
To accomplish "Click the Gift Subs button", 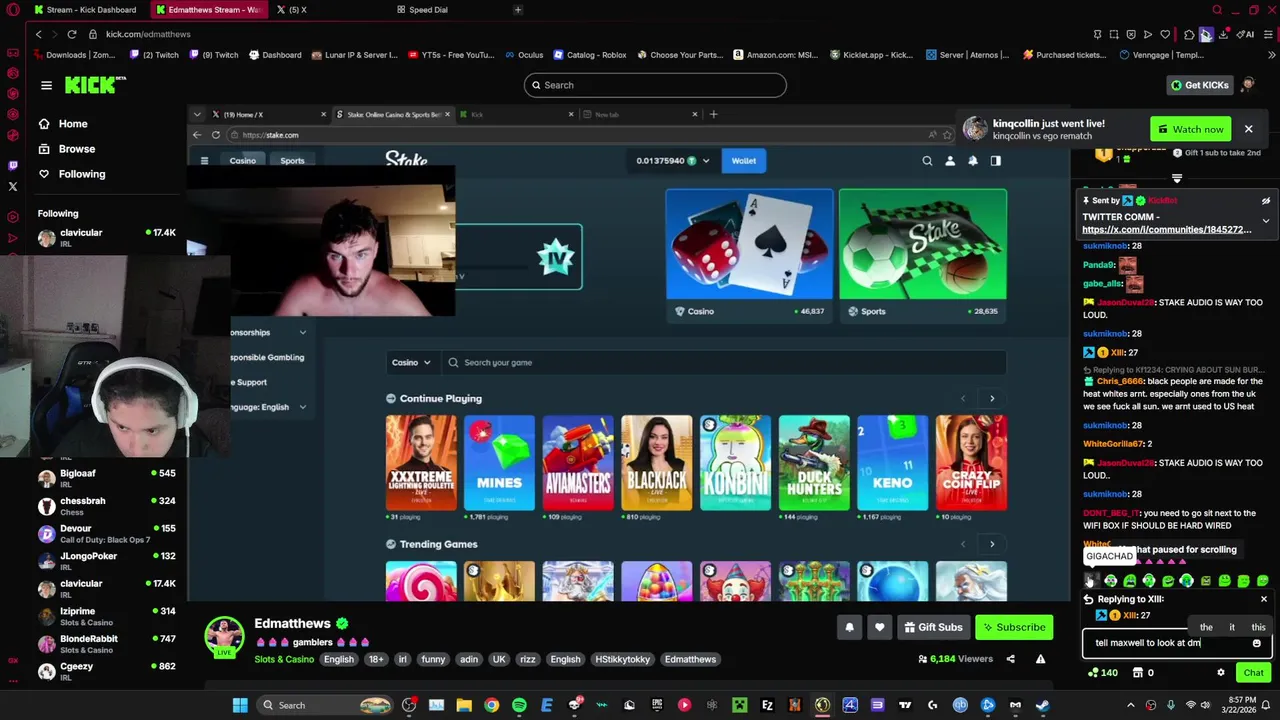I will click(932, 627).
